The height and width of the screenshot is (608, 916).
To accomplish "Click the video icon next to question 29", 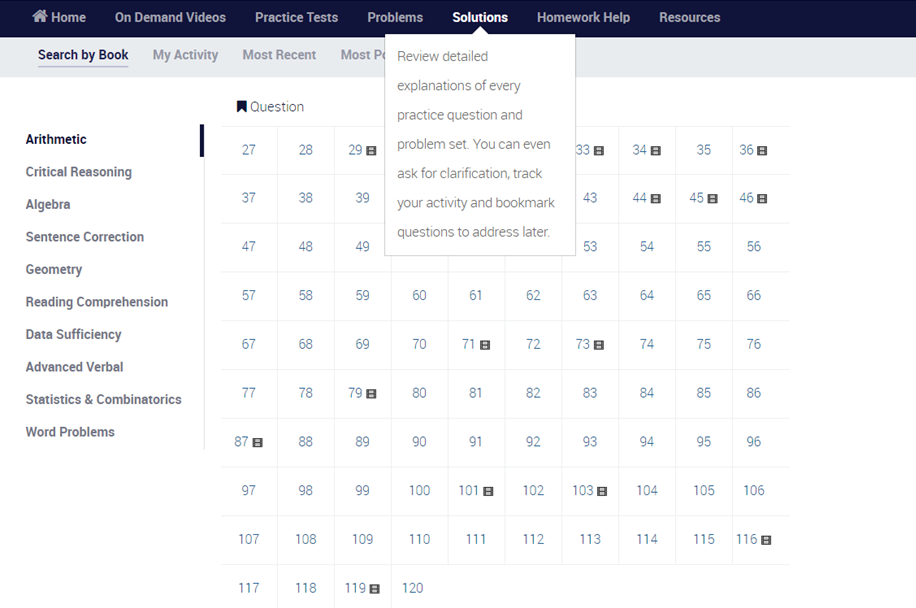I will click(372, 151).
